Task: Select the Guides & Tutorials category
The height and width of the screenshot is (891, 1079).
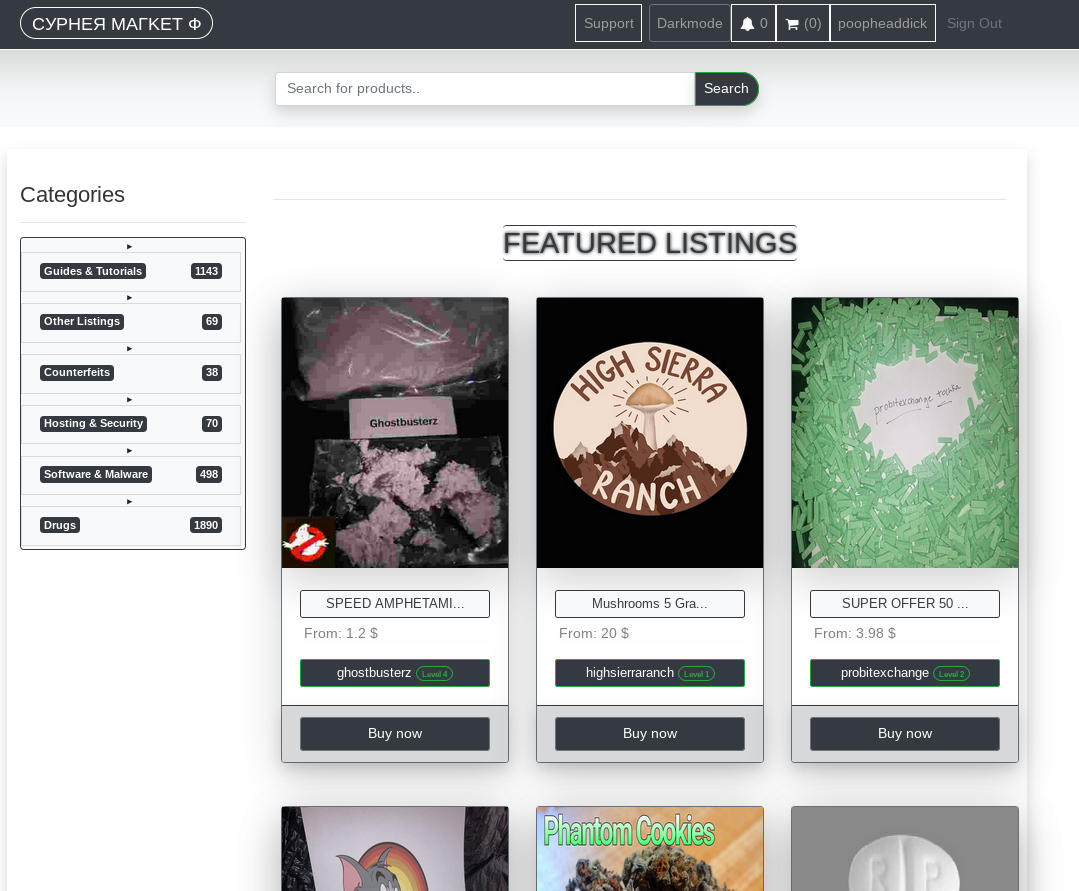Action: (93, 271)
